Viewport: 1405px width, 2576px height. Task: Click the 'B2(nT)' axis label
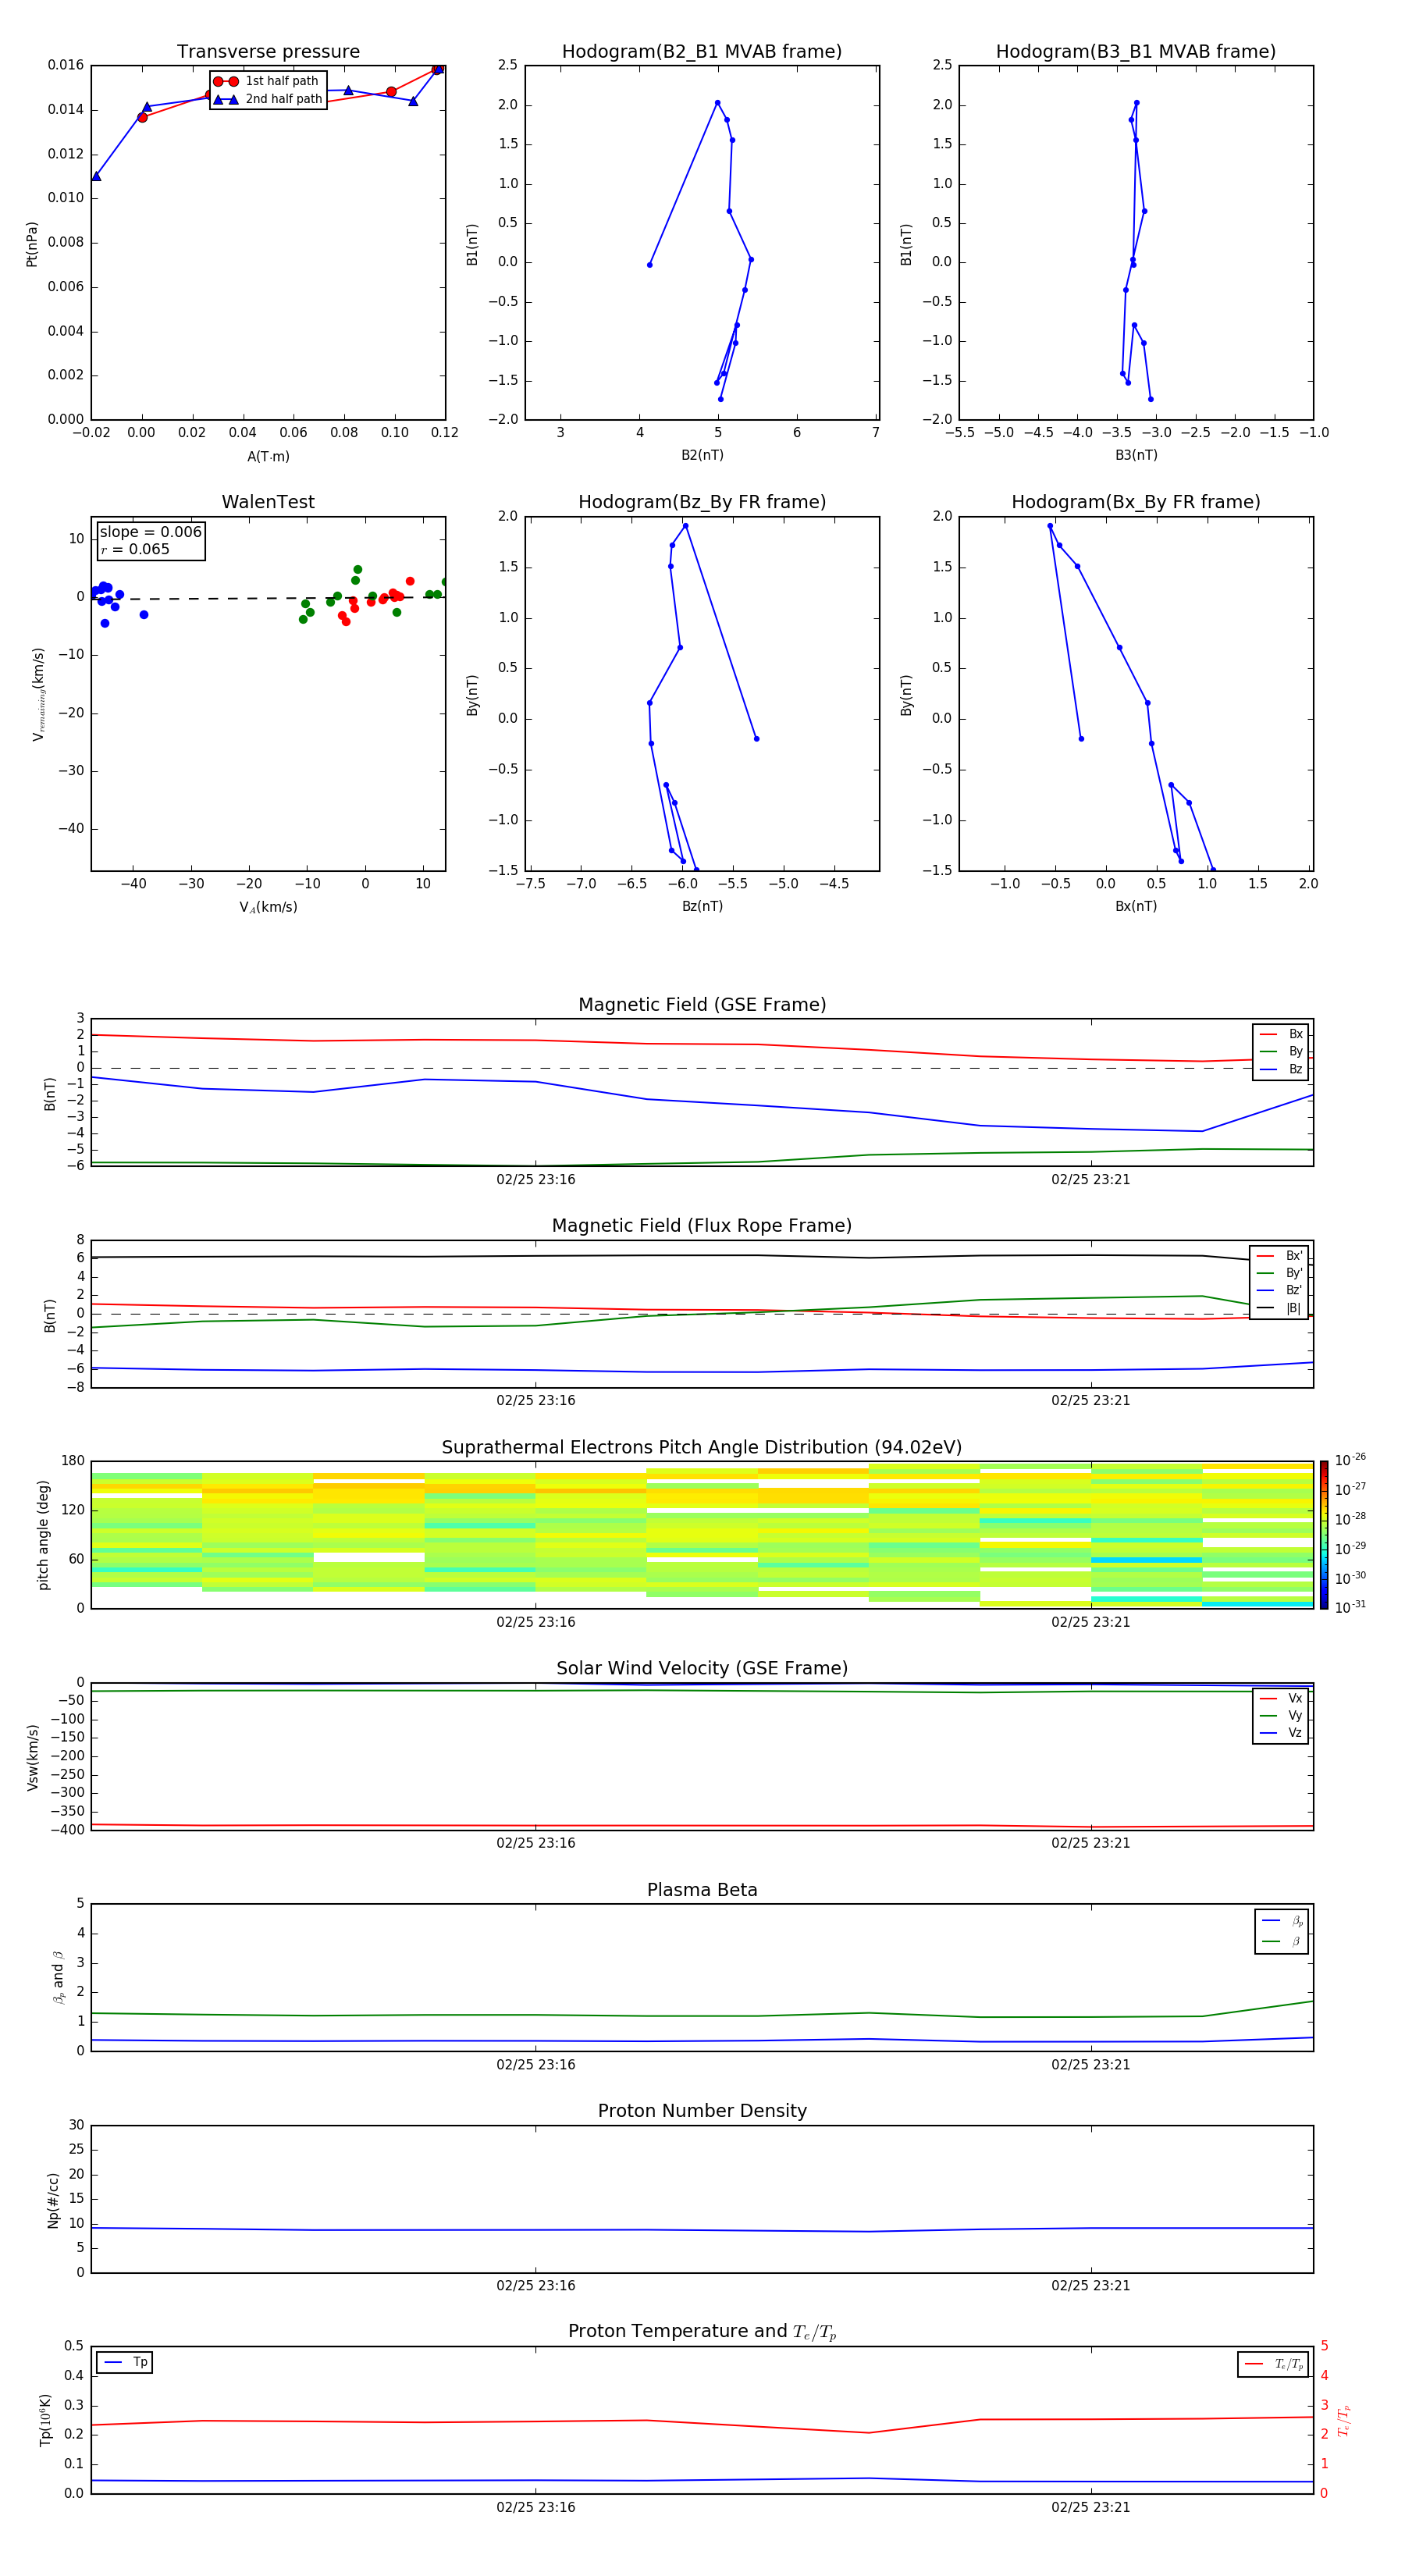point(702,455)
